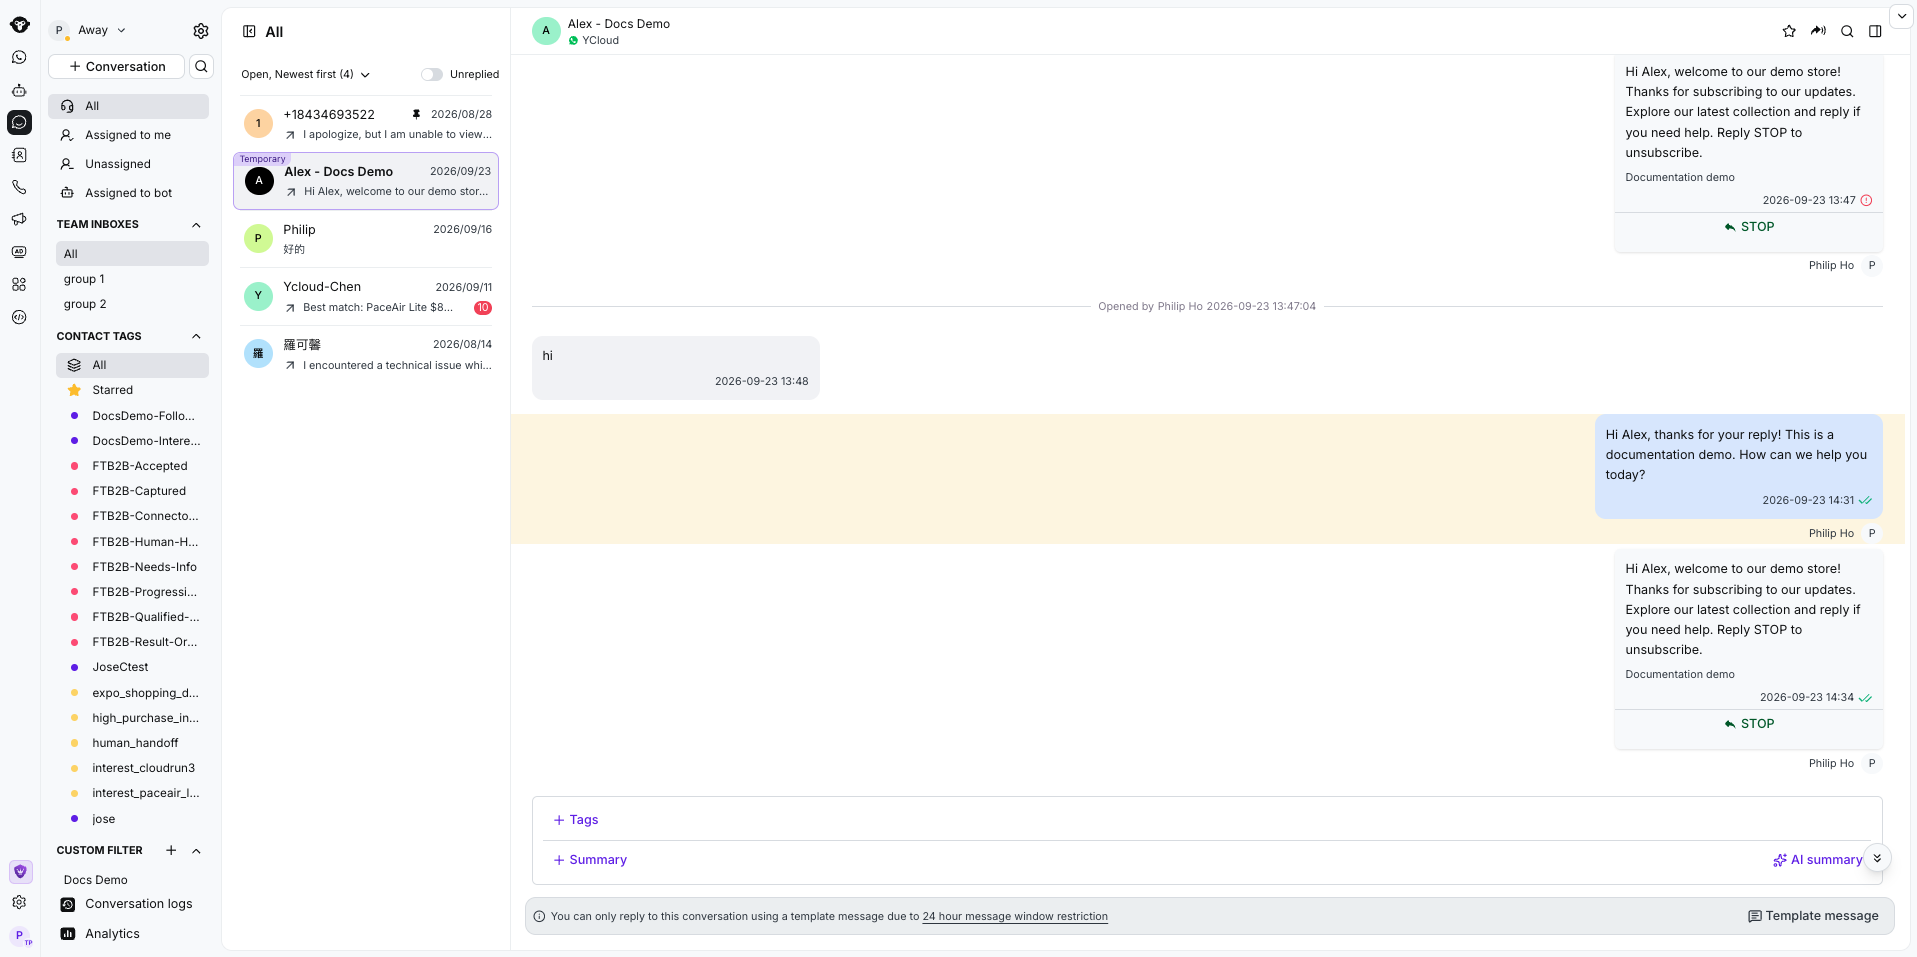Screen dimensions: 1917x957
Task: Open the Philip conversation in the list
Action: (x=366, y=239)
